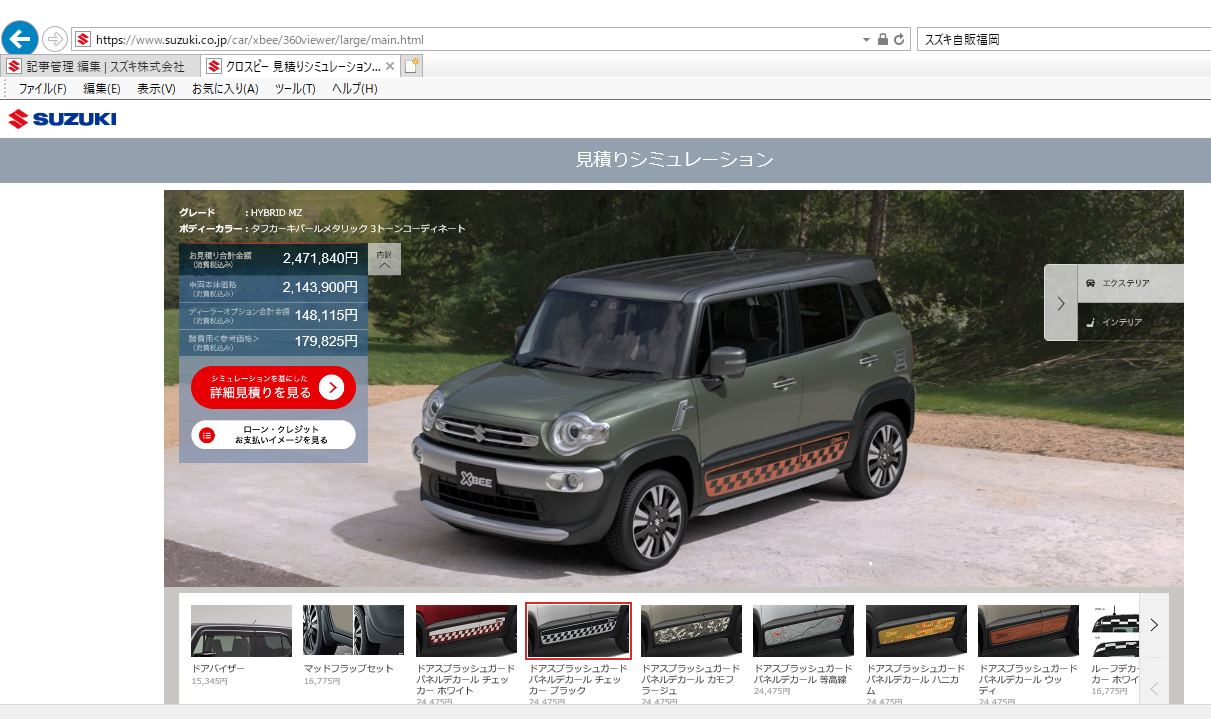Open the ファイル(F) menu
Screen dimensions: 1211x719
pos(42,89)
